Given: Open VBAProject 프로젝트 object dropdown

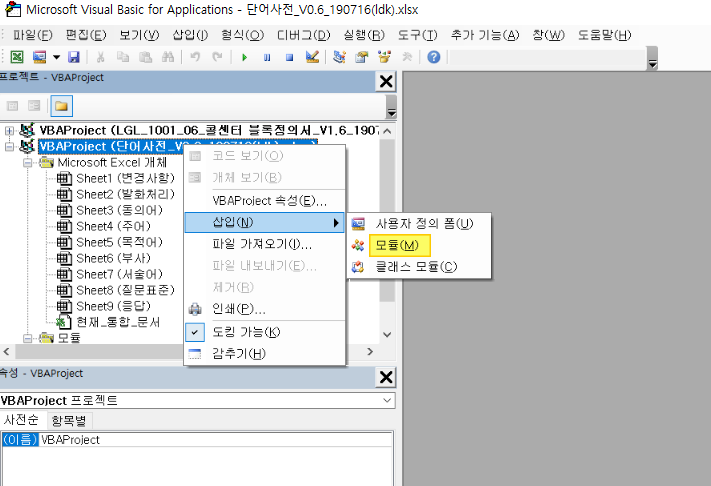Looking at the screenshot, I should coord(387,400).
